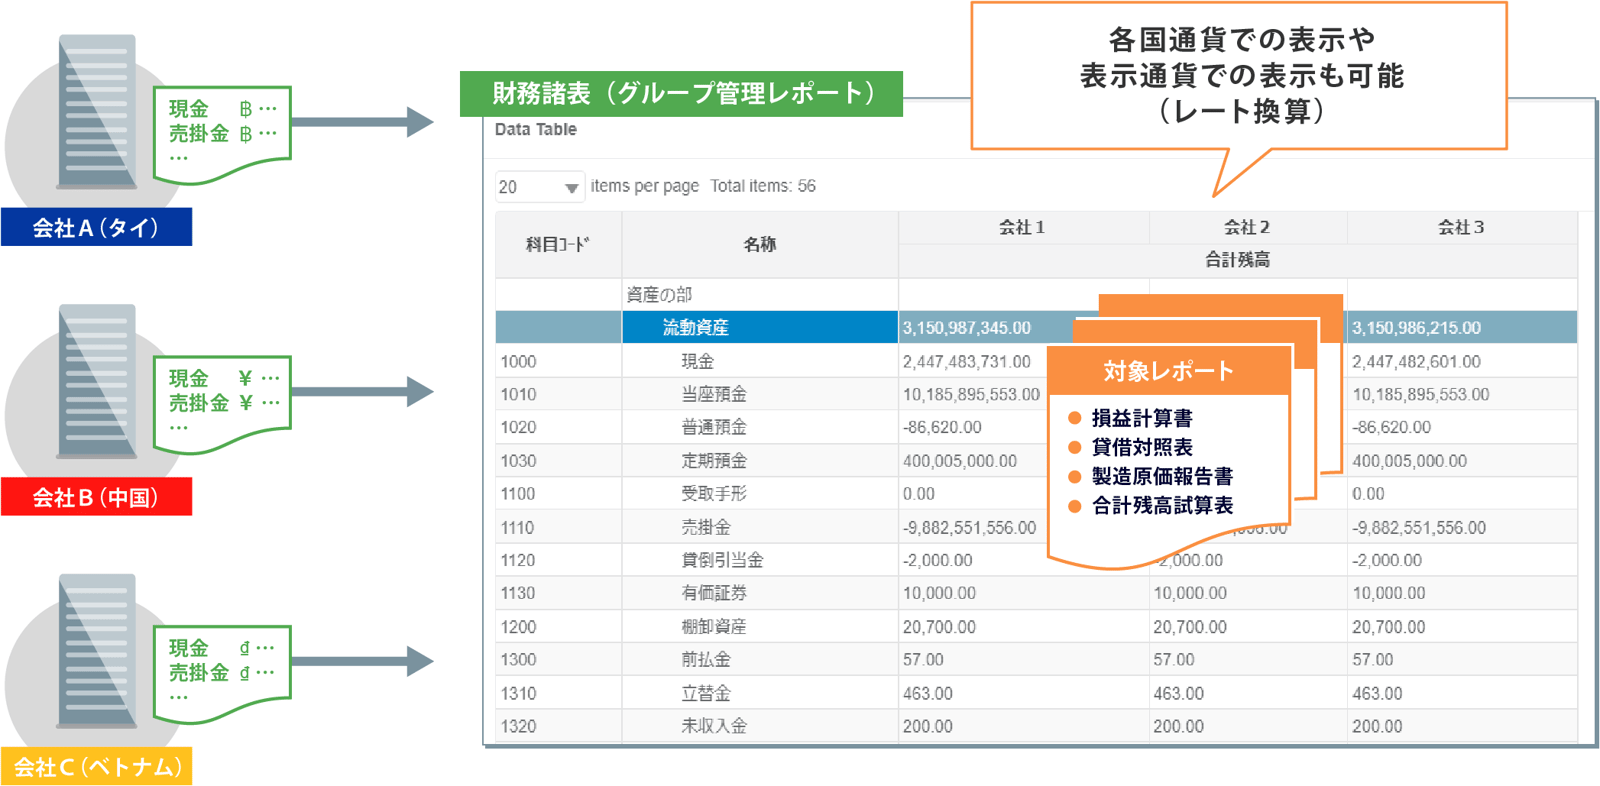Click the 会社３ column header

point(1461,228)
